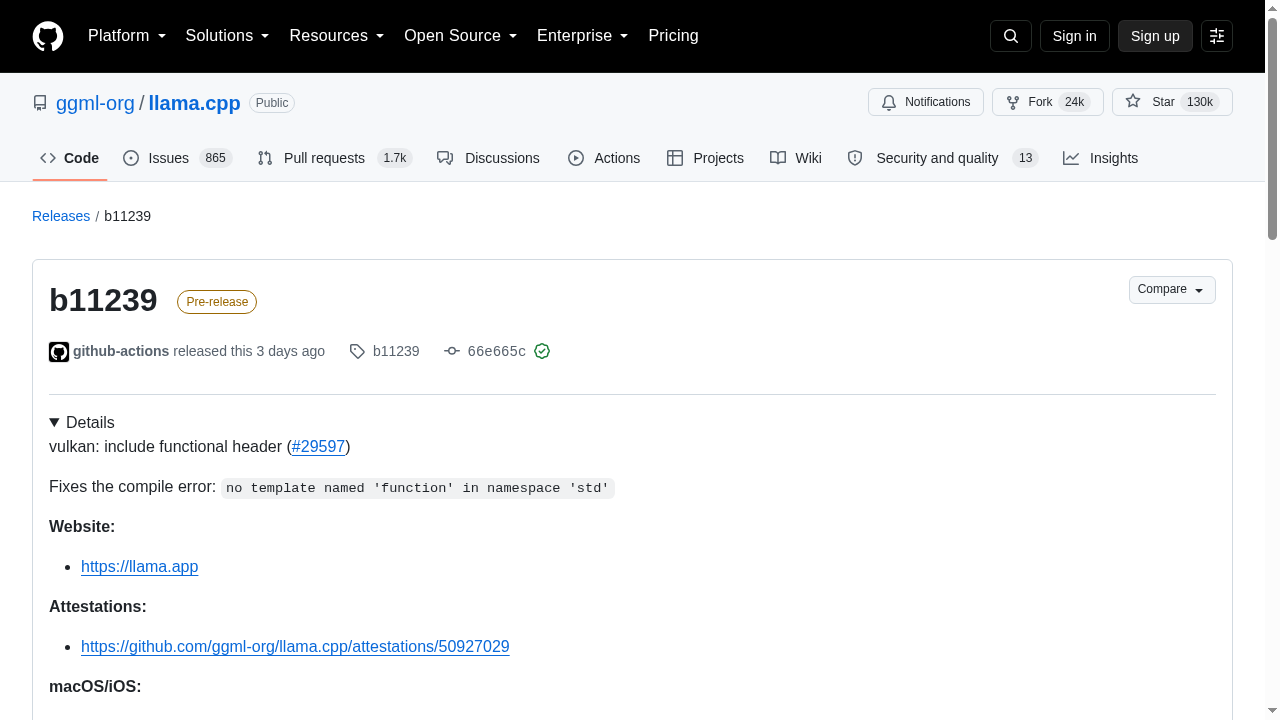The image size is (1280, 720).
Task: Expand the Open Source menu
Action: point(461,36)
